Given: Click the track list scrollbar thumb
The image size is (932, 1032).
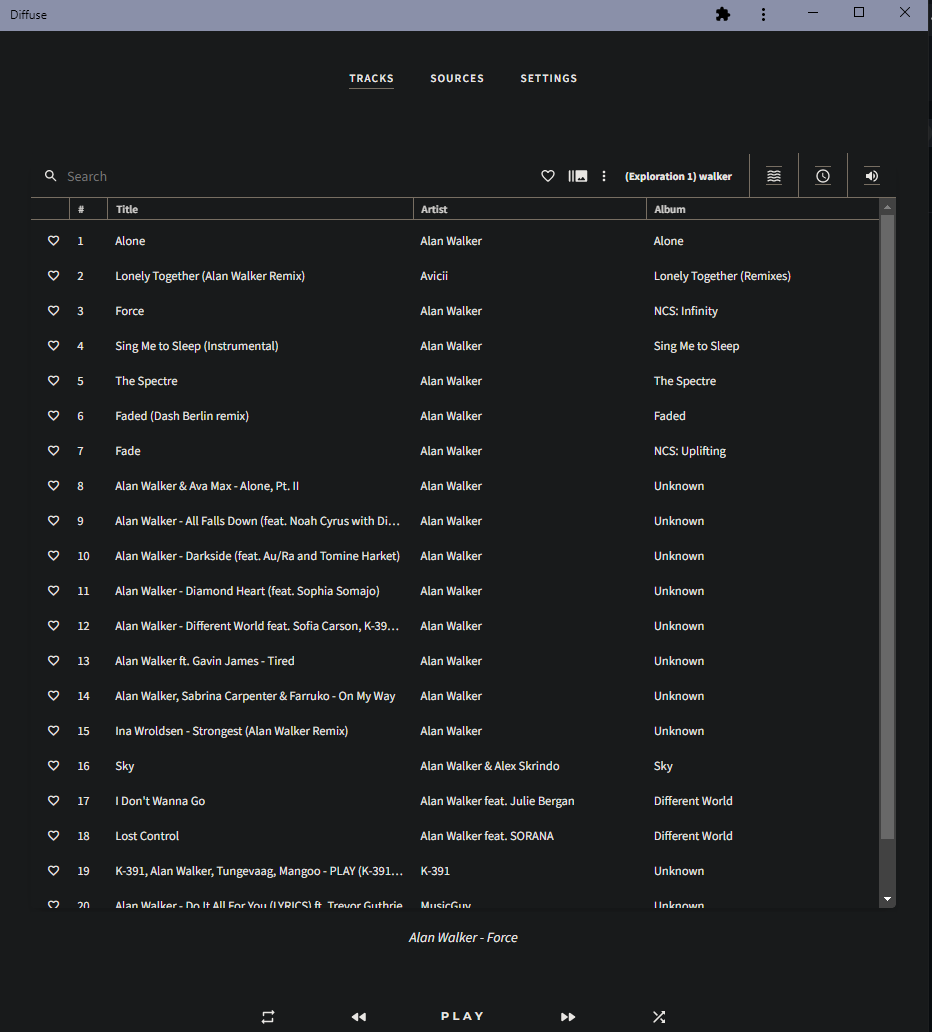Looking at the screenshot, I should point(887,527).
